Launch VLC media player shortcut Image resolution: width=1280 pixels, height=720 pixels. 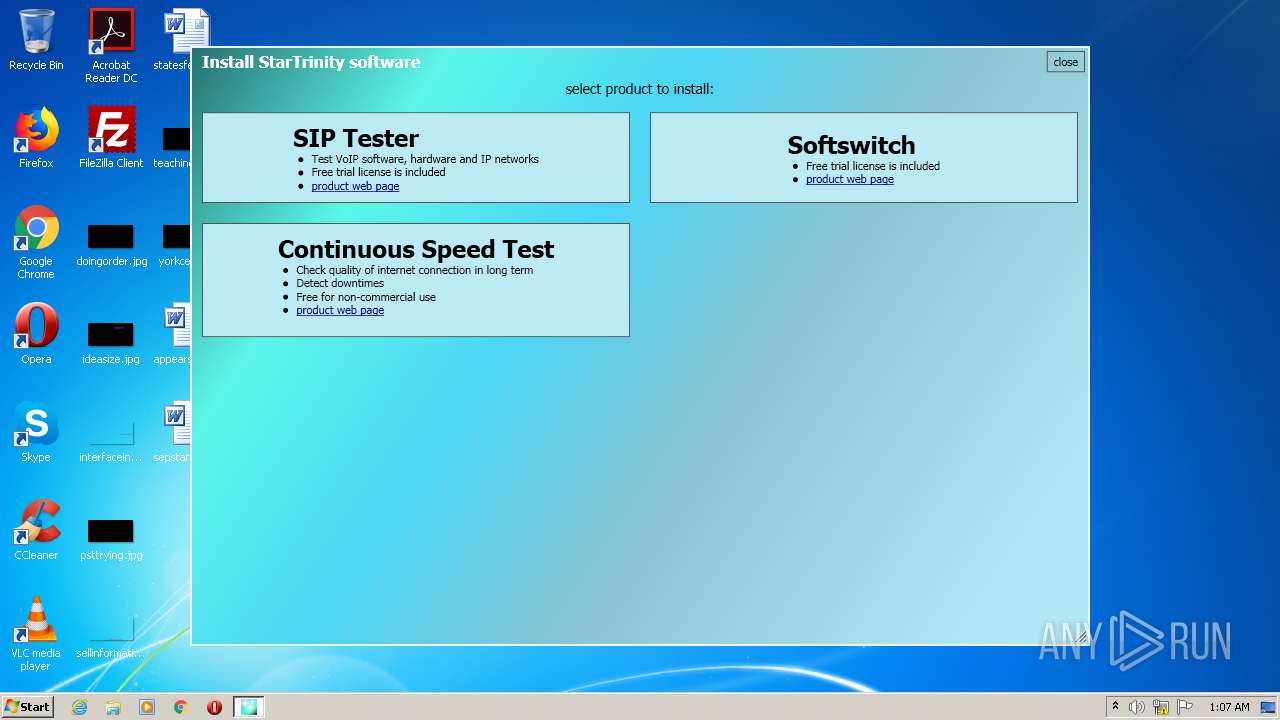(x=36, y=634)
